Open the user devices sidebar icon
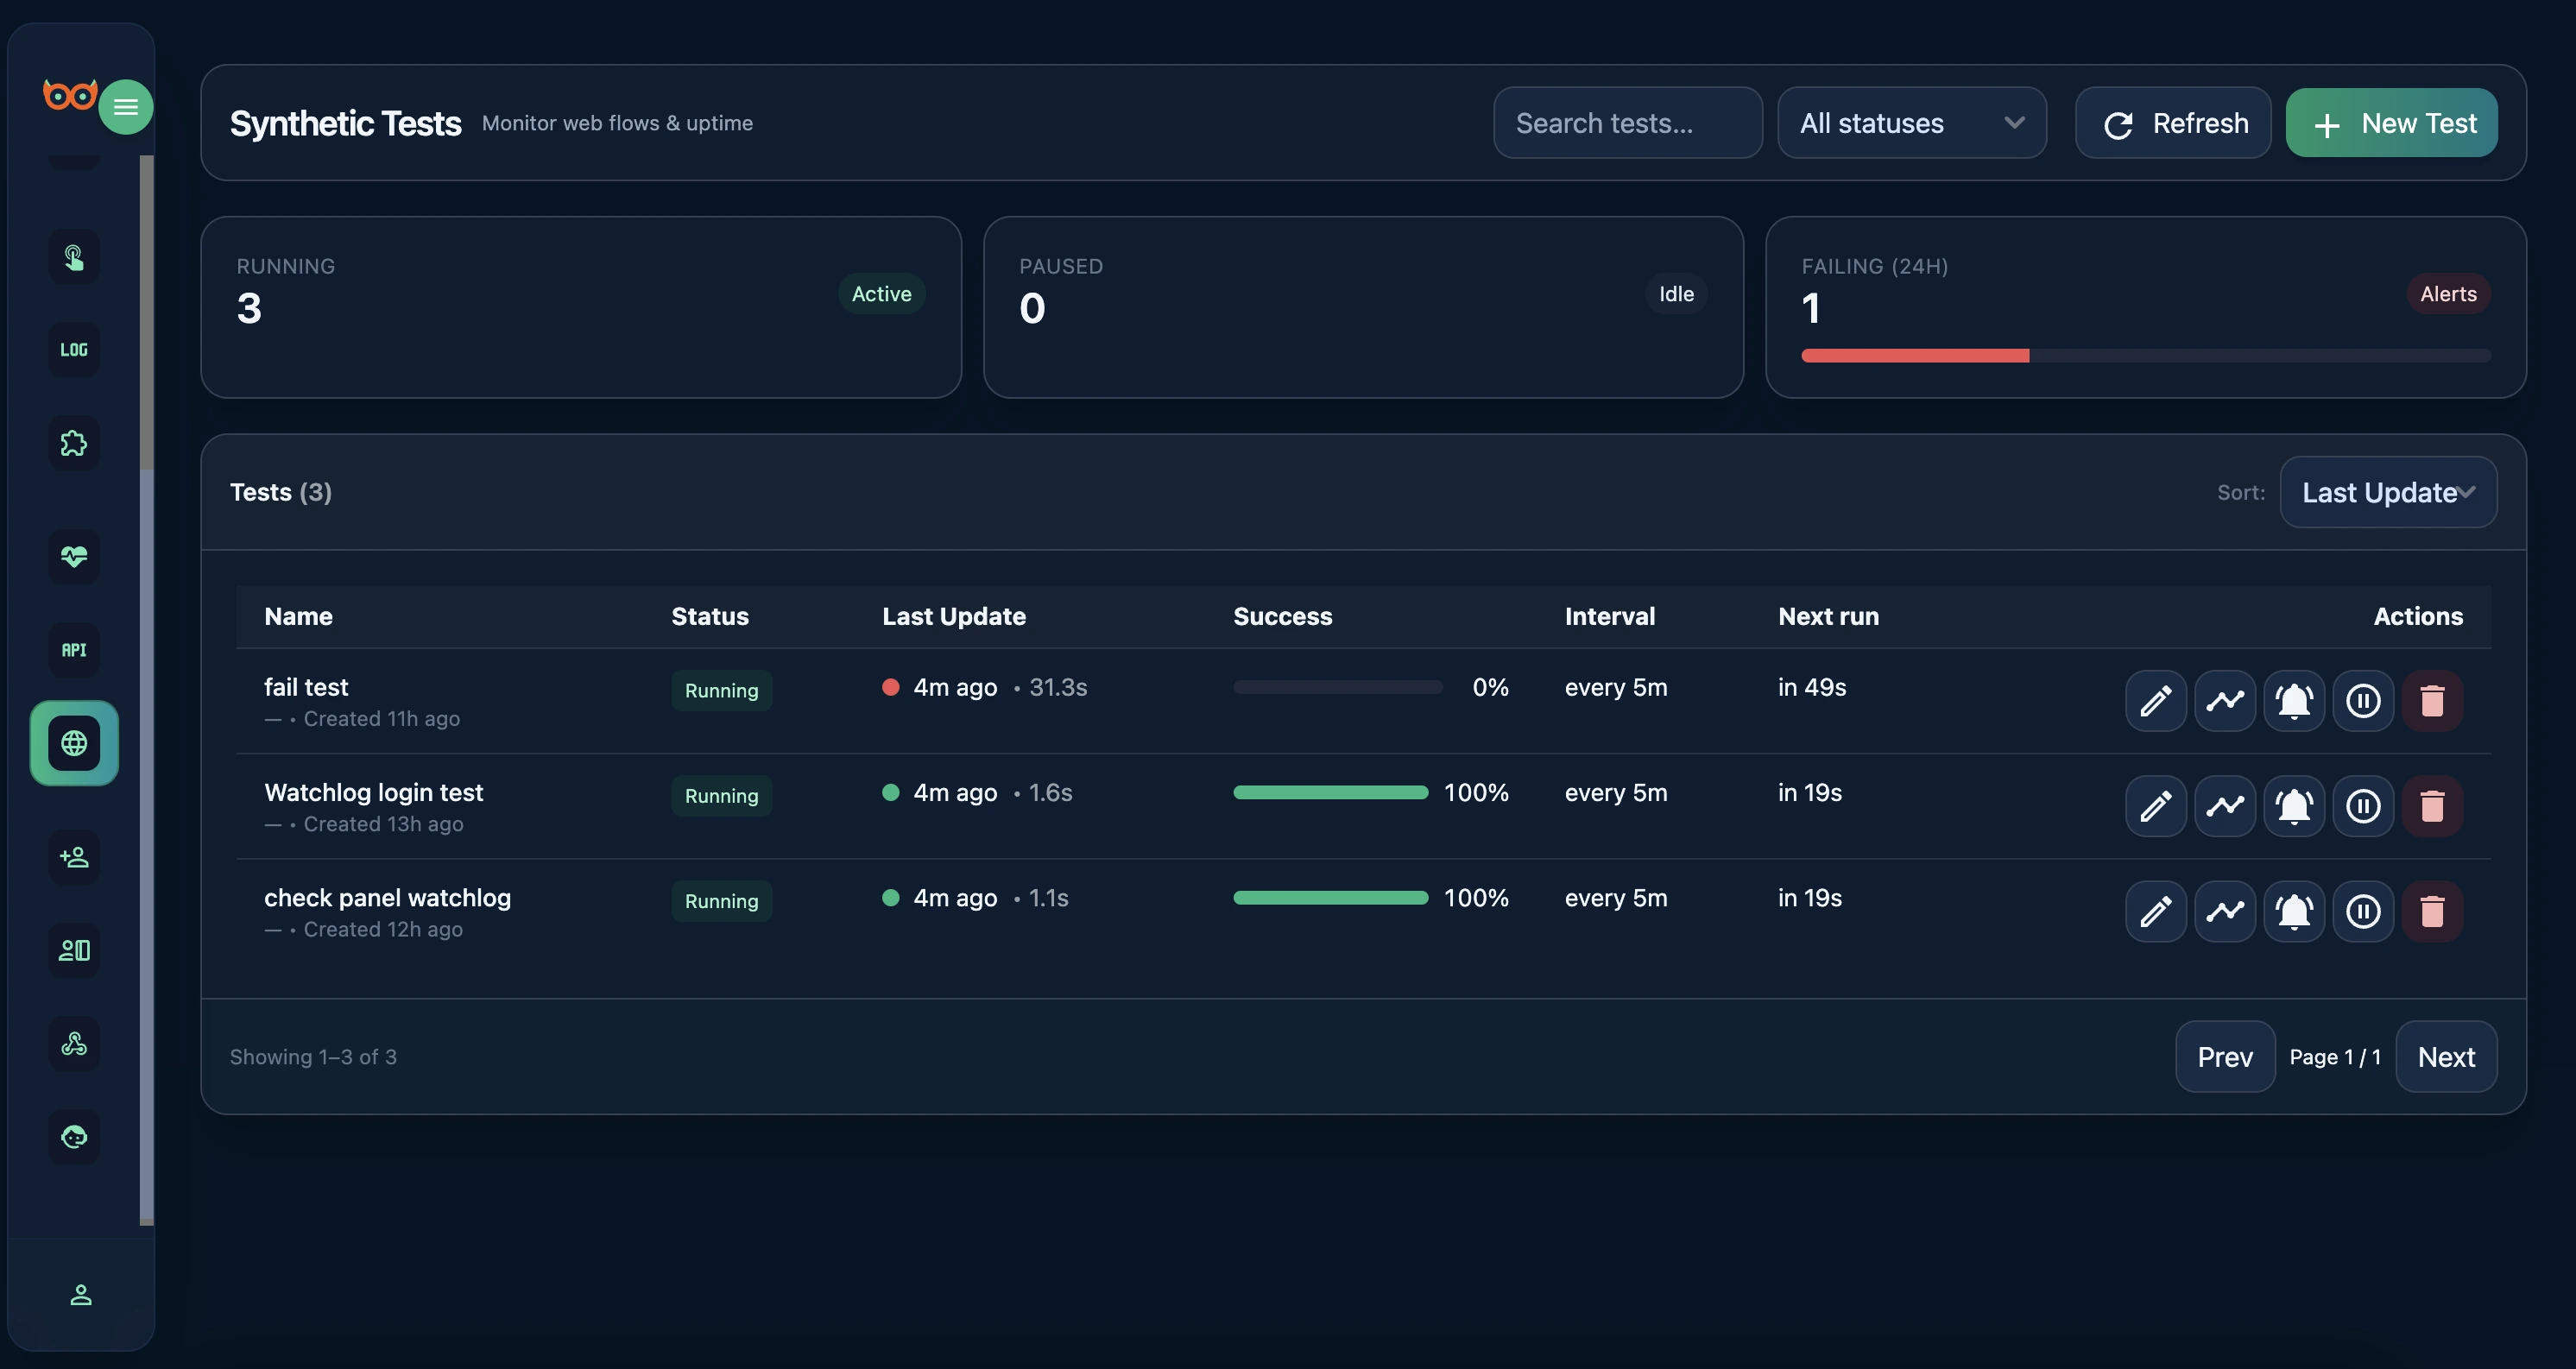The image size is (2576, 1369). (x=74, y=950)
